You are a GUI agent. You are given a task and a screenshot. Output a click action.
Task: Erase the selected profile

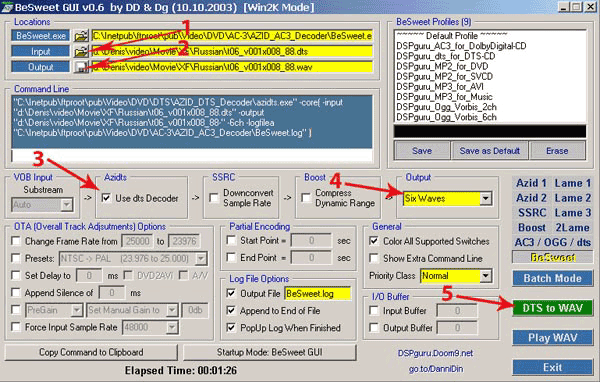tap(557, 150)
